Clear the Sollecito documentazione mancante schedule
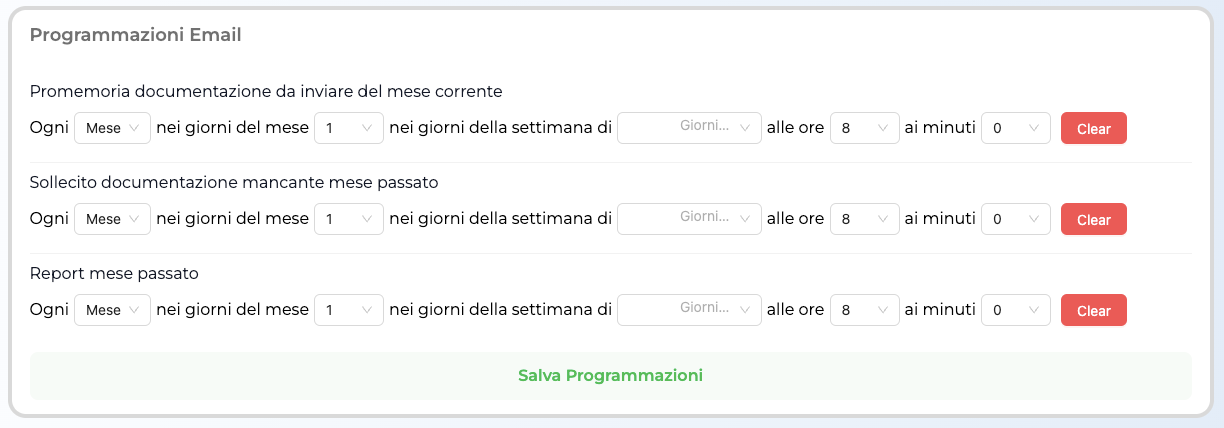The image size is (1224, 428). 1093,219
